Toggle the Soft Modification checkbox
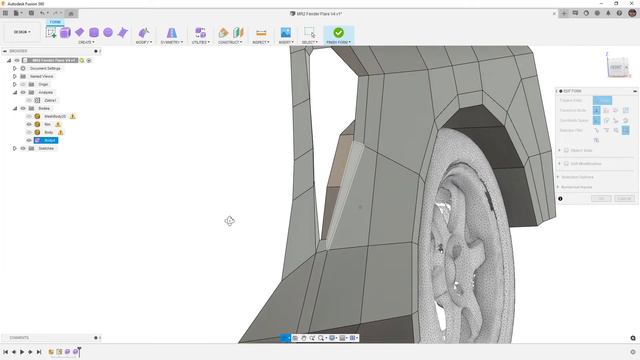Screen dimensions: 640x360 566,164
